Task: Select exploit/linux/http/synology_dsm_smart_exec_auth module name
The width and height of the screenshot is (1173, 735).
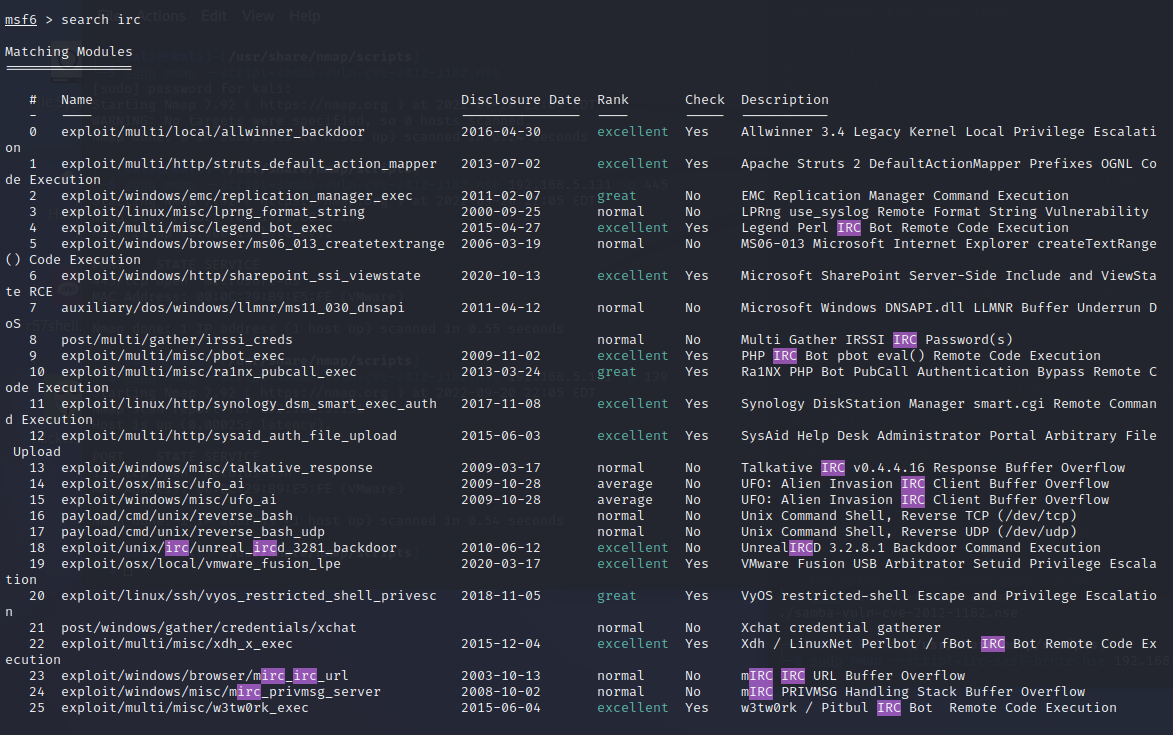Action: (248, 404)
